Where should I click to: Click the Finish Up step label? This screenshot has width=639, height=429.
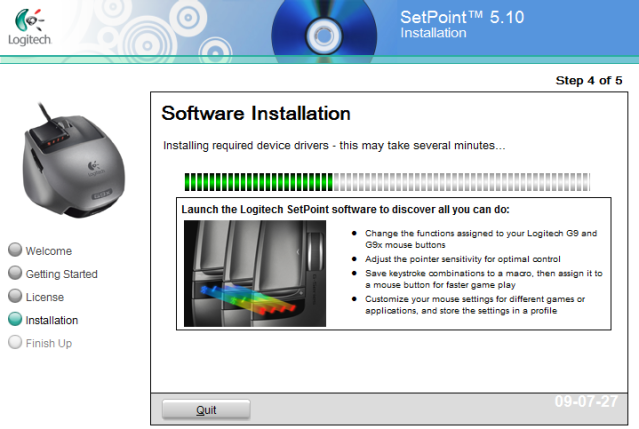click(x=49, y=343)
